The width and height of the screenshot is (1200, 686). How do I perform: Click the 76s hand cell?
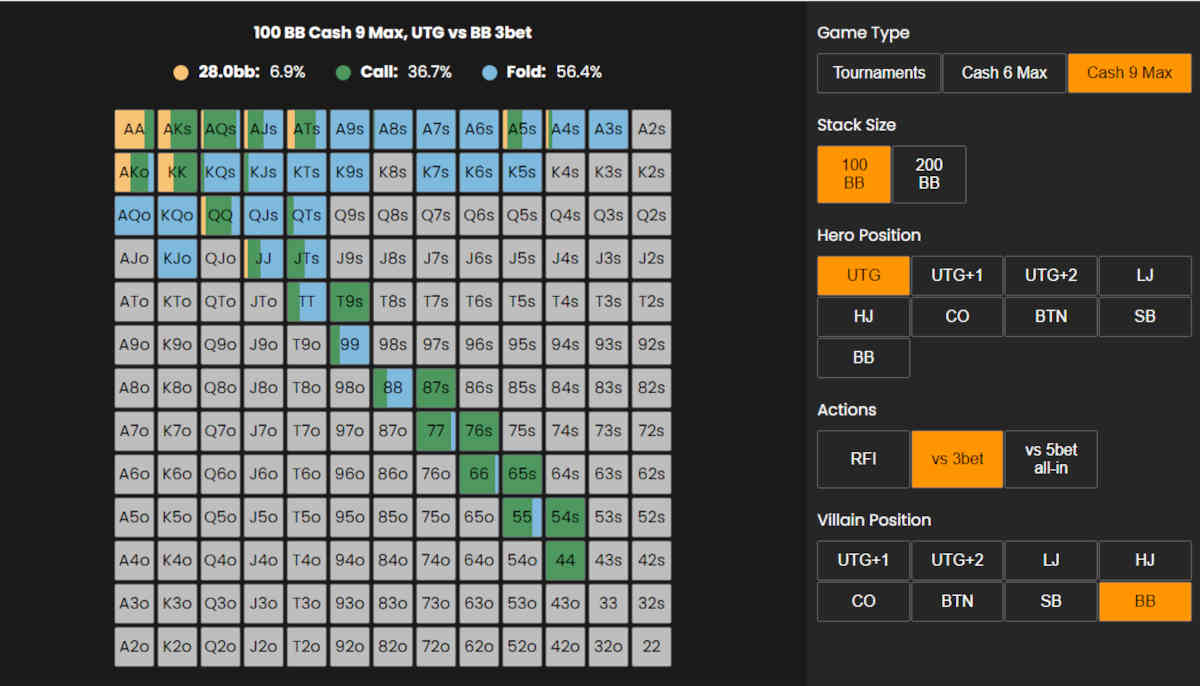point(479,431)
